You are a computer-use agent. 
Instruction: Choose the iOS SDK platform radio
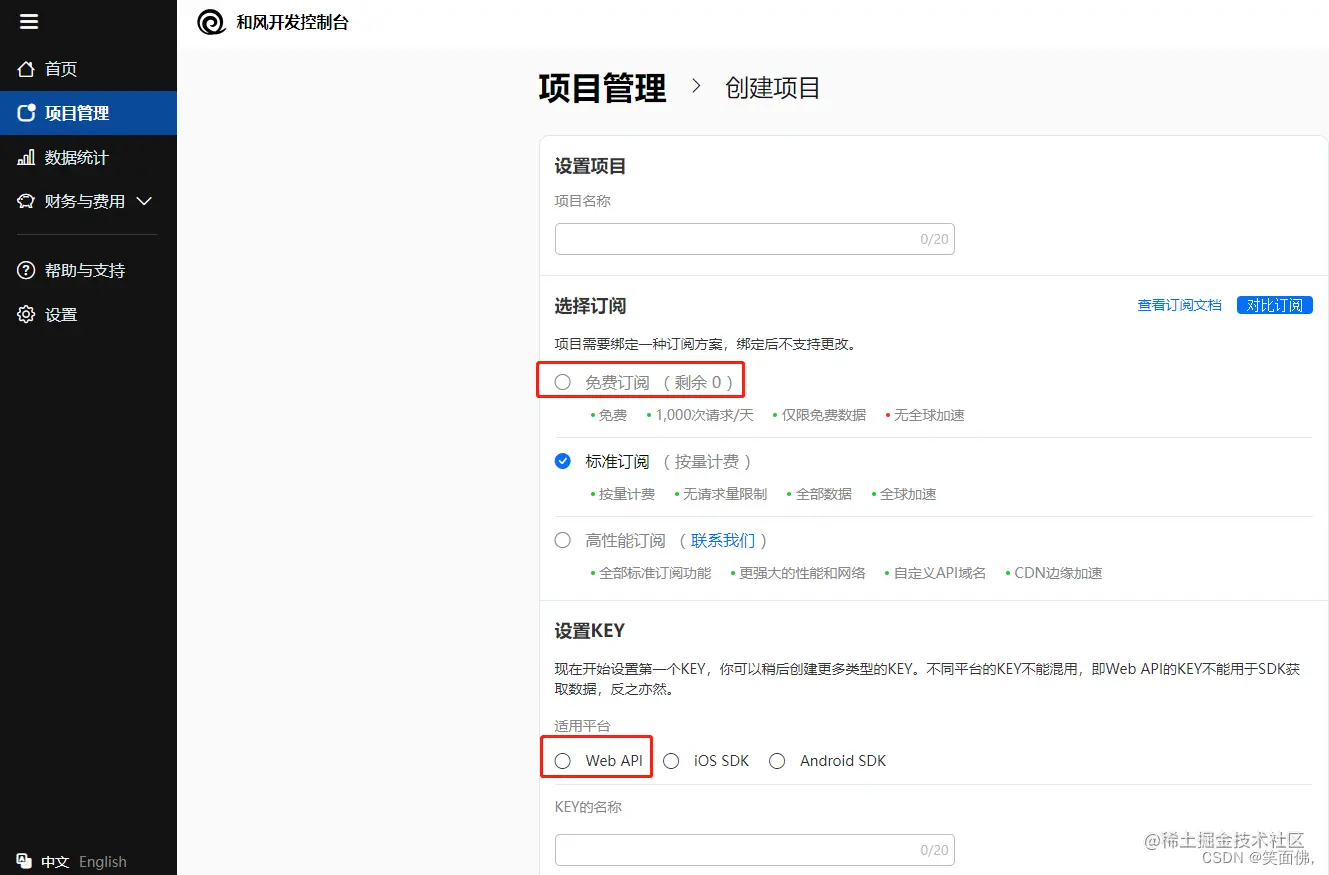(672, 761)
